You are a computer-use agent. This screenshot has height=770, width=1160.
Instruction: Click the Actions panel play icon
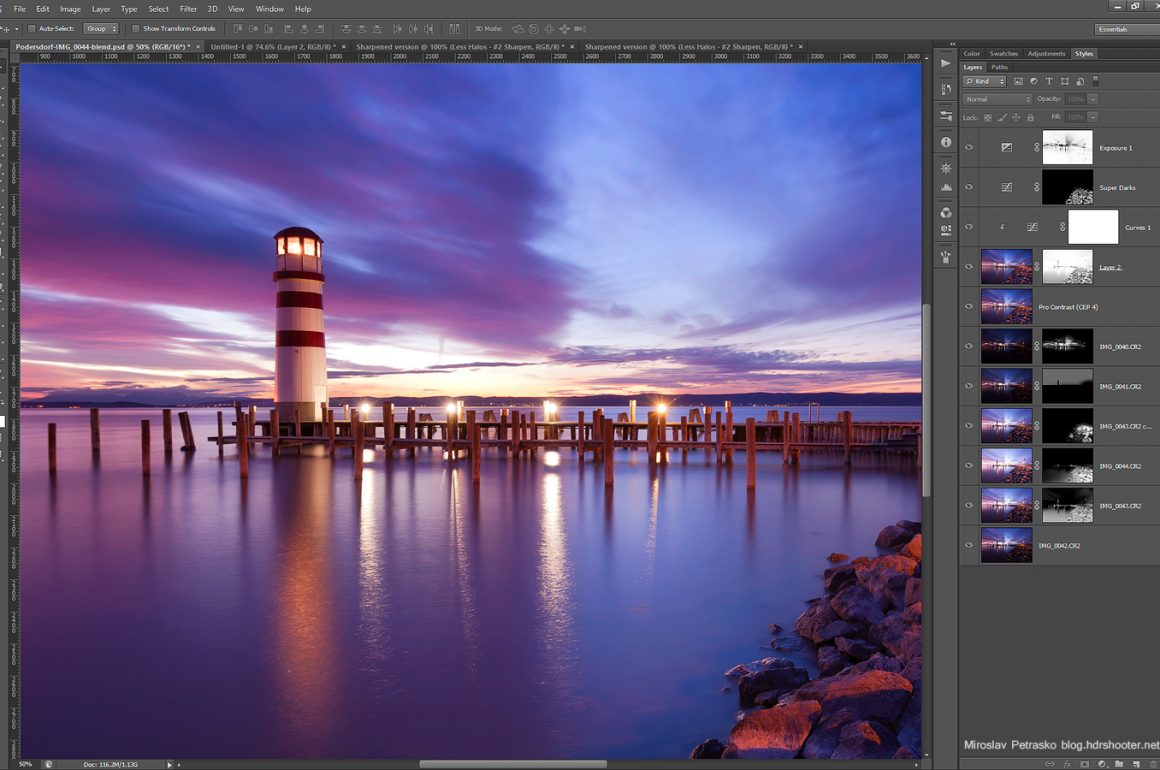pos(946,63)
